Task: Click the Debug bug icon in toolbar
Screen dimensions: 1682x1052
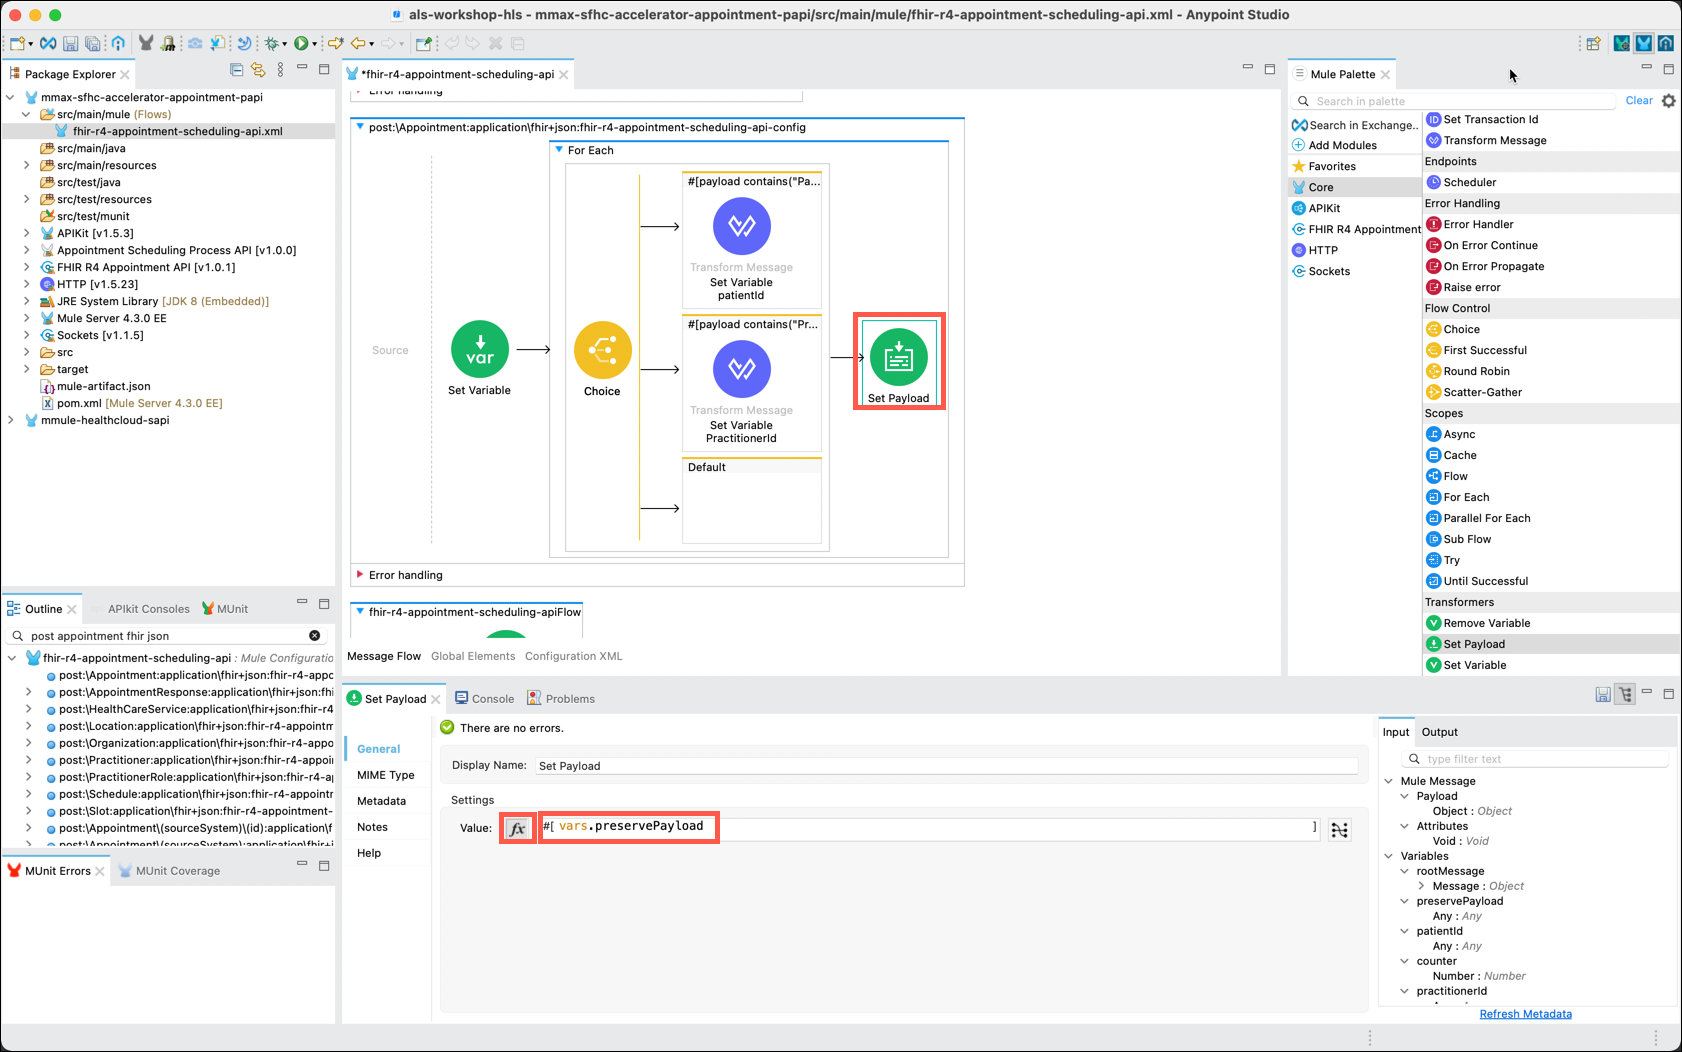Action: (271, 44)
